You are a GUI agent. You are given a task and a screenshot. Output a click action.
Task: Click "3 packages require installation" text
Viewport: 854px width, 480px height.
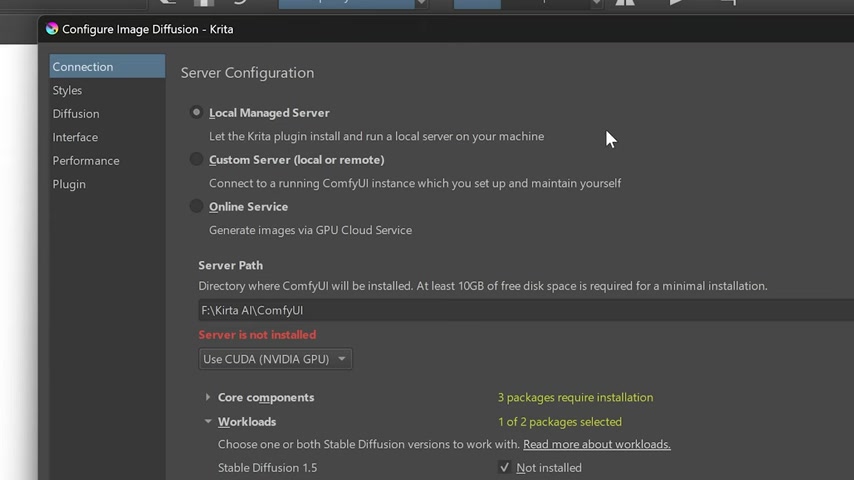point(575,397)
